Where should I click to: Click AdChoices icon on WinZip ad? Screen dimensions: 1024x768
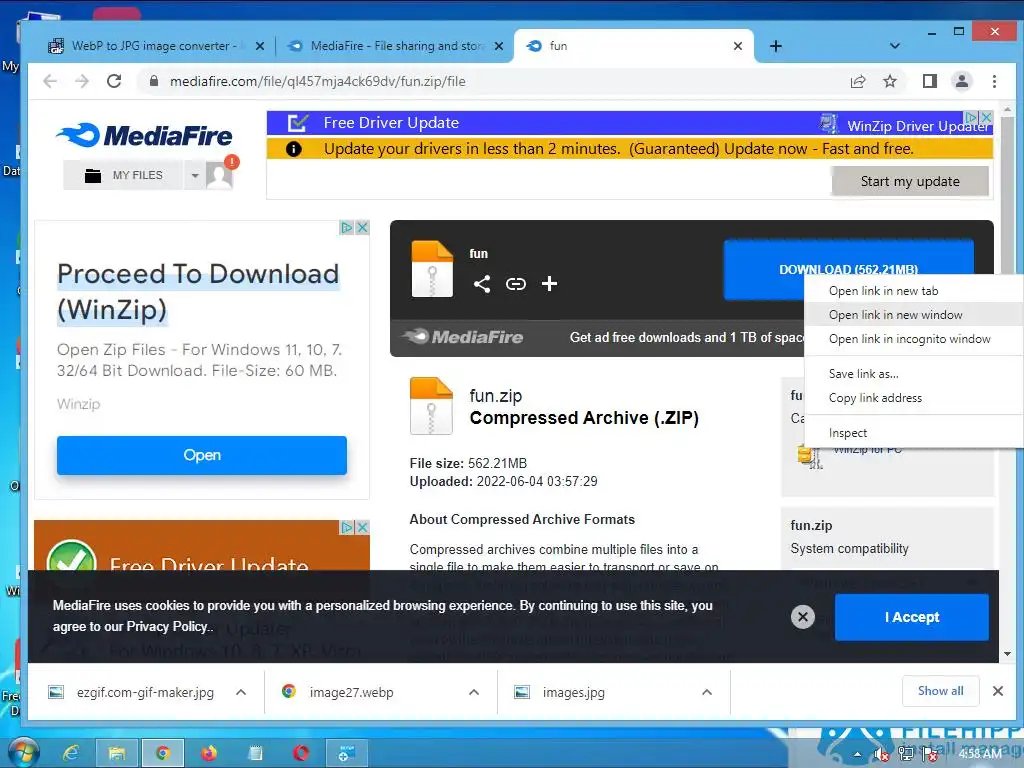coord(347,227)
